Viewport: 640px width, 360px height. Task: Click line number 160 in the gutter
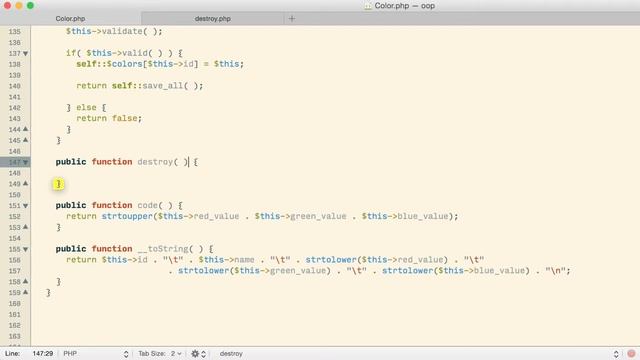(14, 304)
